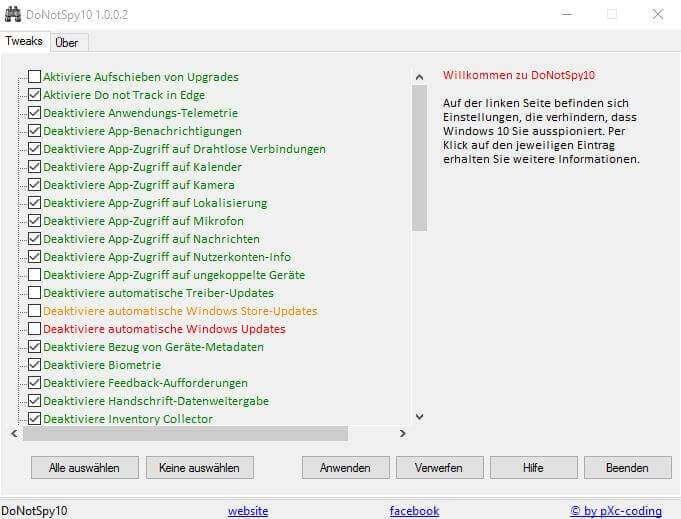Toggle checkbox for App-Zugriff auf Drahtlose Verbindungen

pos(34,149)
